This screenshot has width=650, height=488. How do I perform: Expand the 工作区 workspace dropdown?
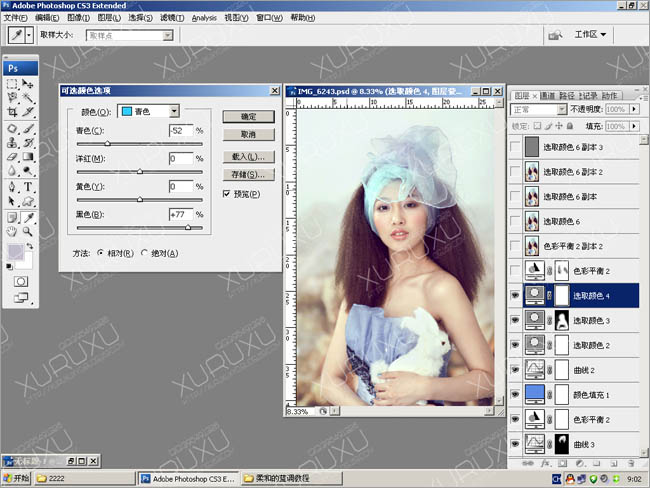[x=591, y=35]
